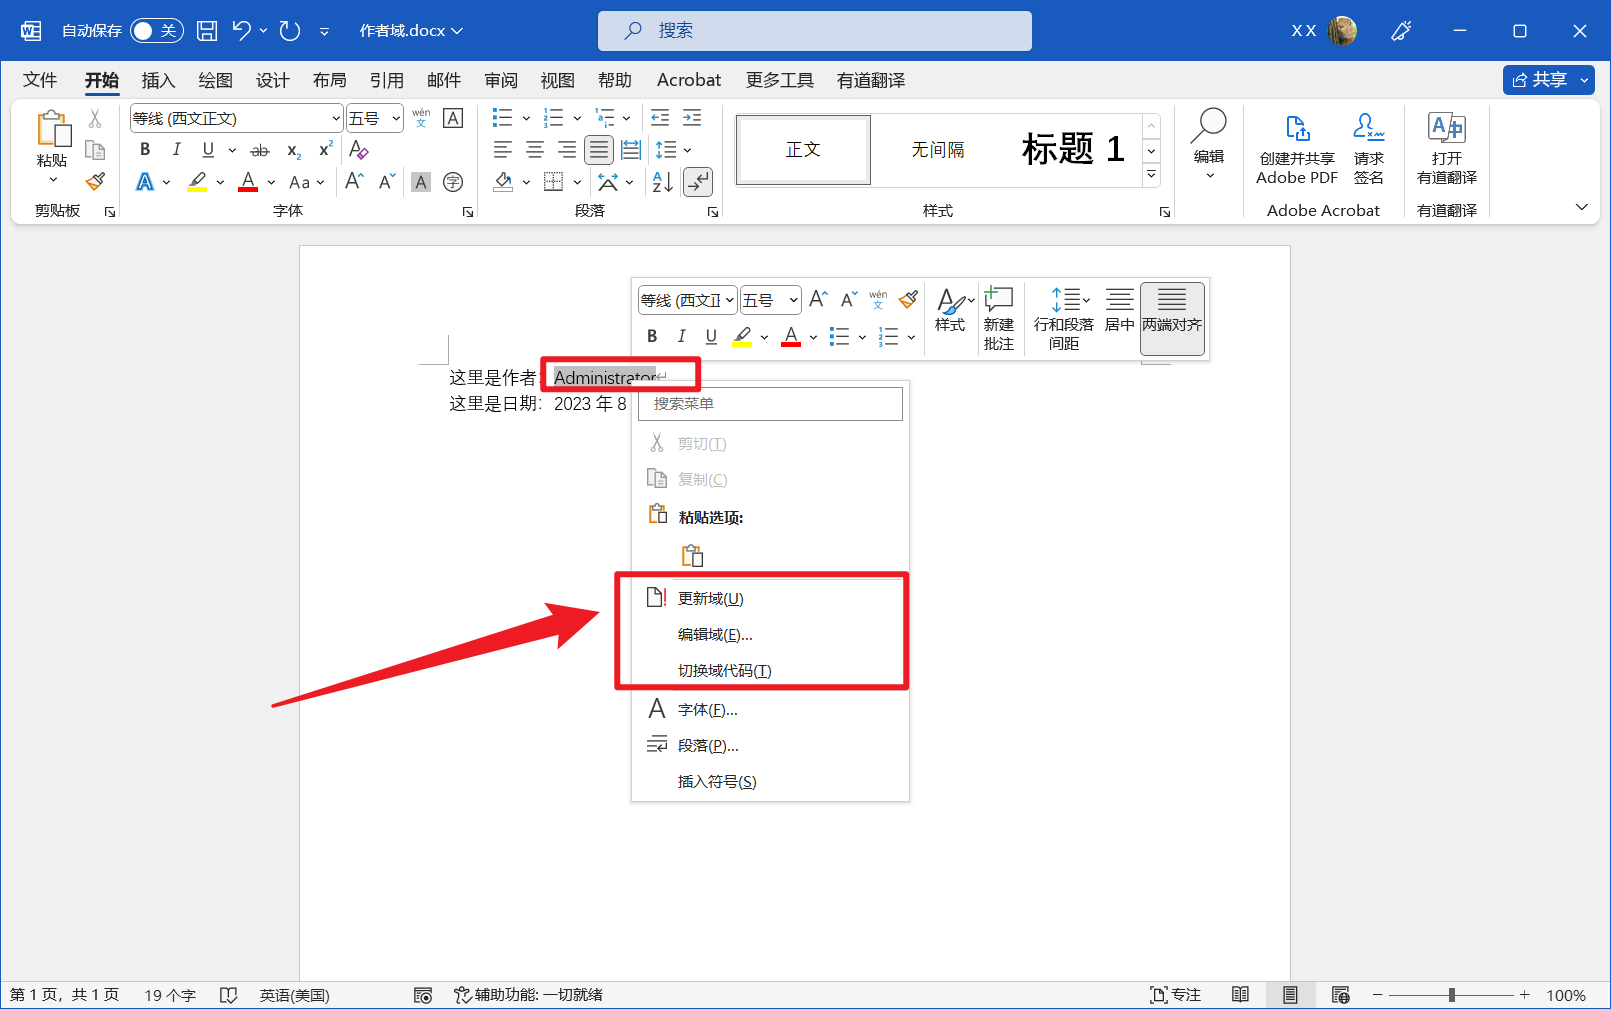Click the zoom slider at bottom right
Image resolution: width=1611 pixels, height=1009 pixels.
coord(1450,995)
